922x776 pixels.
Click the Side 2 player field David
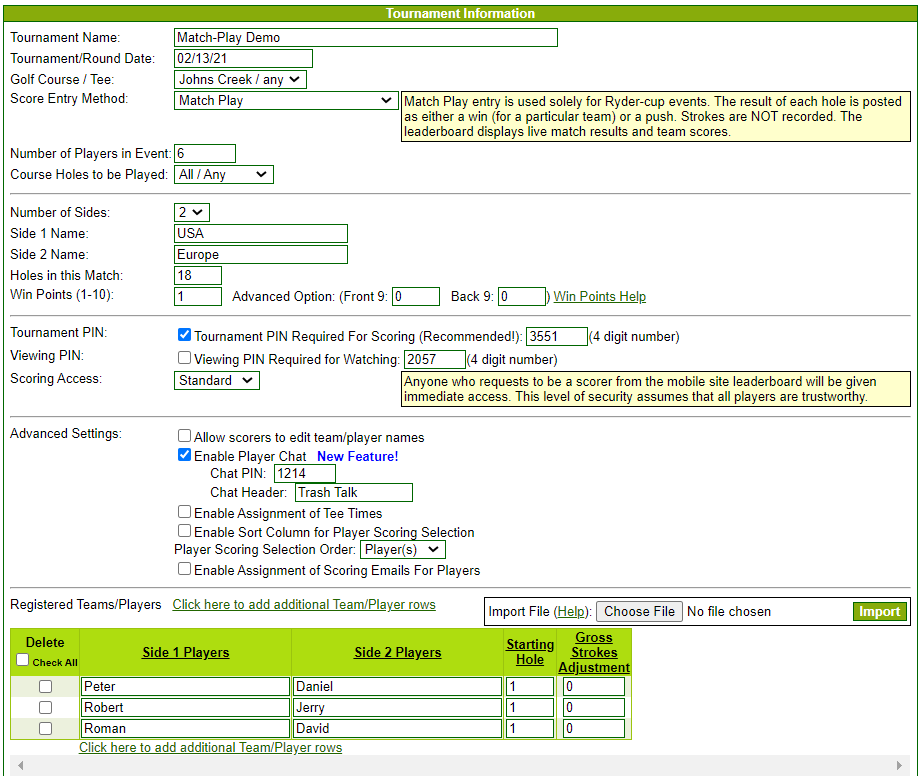pos(397,729)
